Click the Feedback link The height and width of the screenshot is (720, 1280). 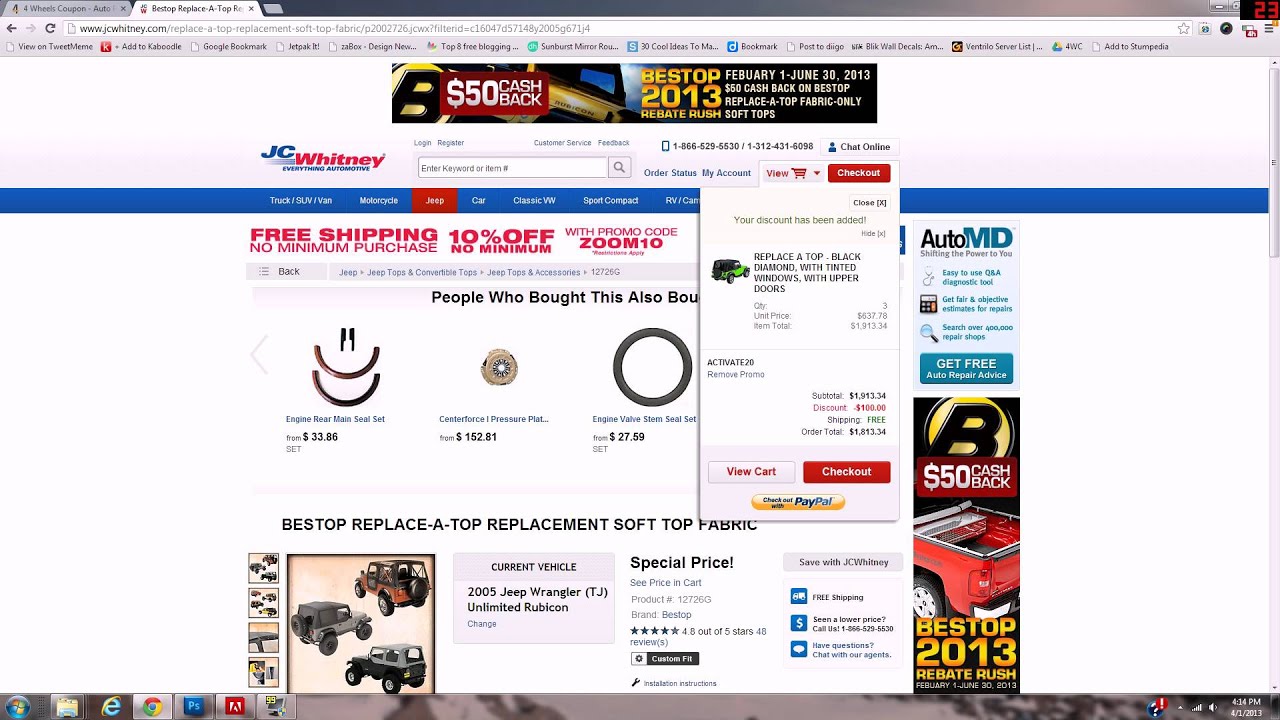[614, 143]
